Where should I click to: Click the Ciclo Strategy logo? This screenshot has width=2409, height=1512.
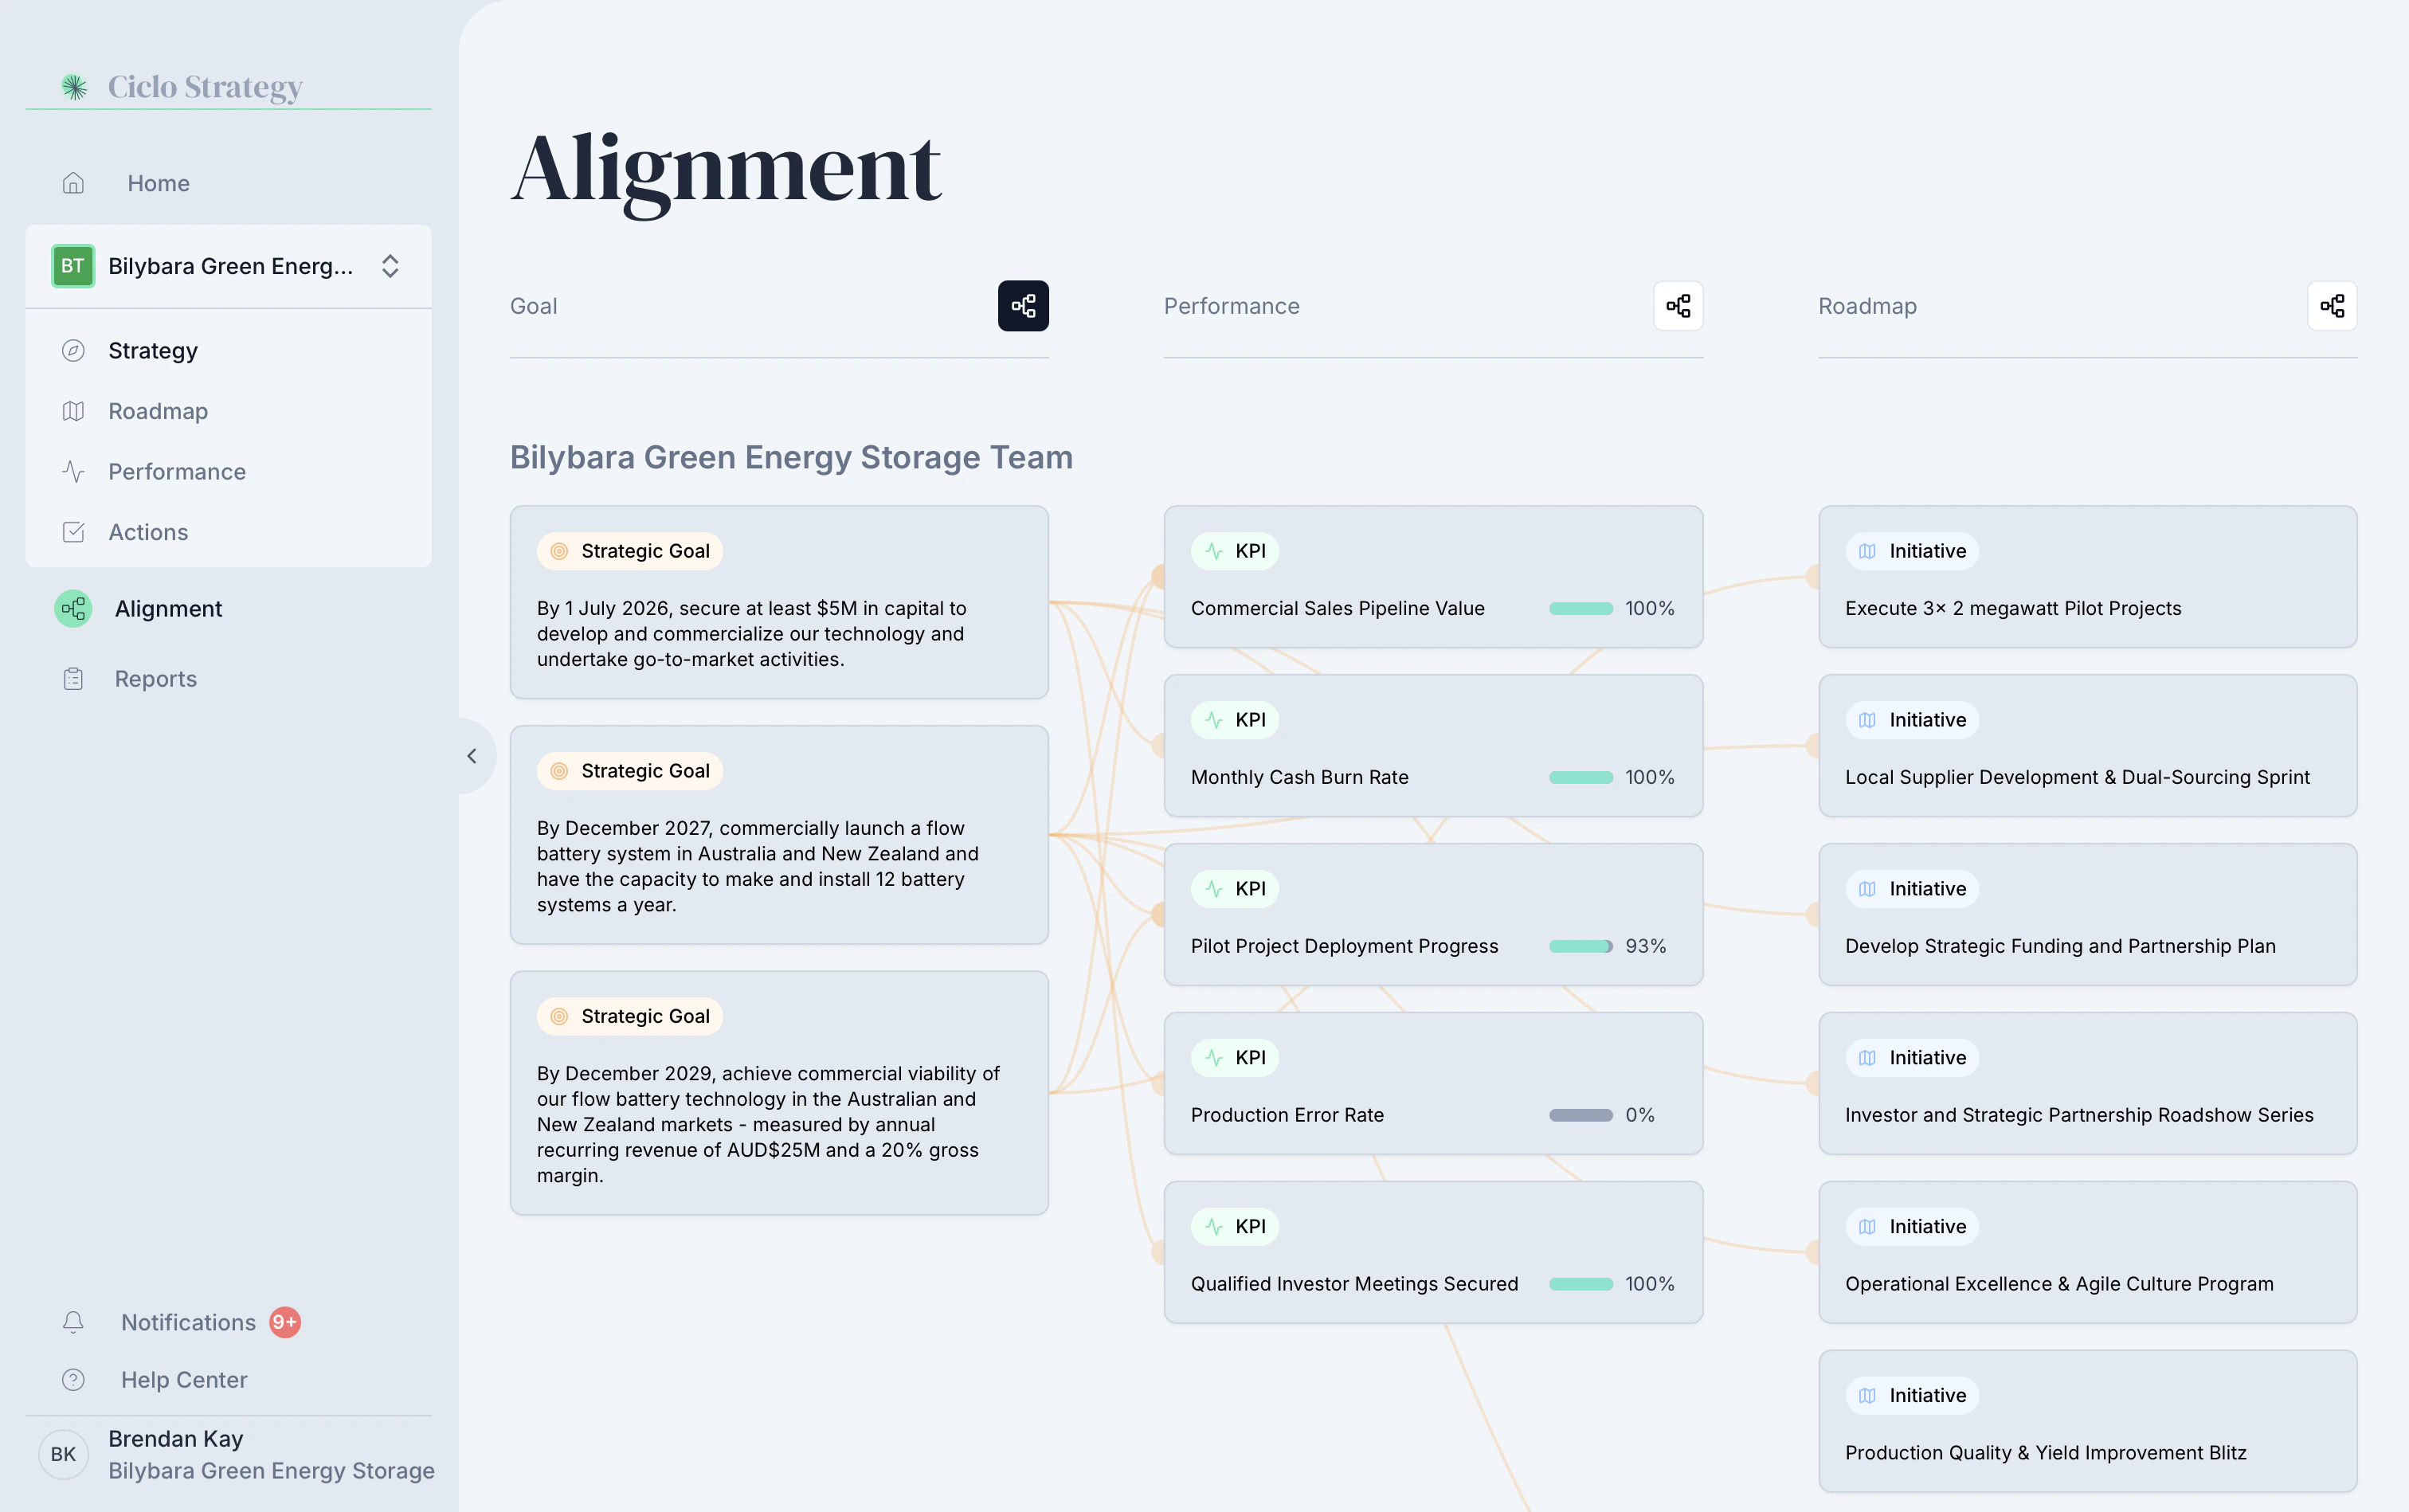[181, 87]
